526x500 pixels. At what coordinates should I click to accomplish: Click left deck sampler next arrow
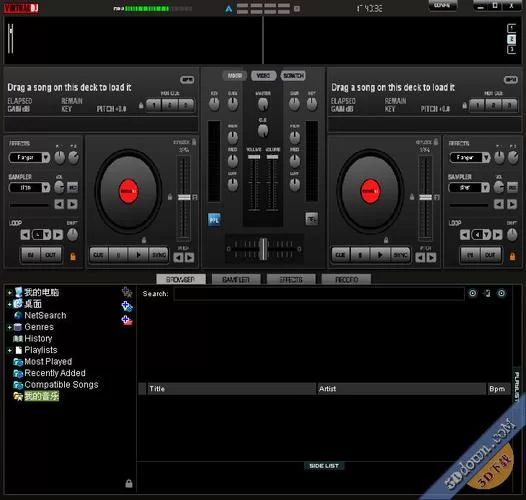(x=72, y=204)
